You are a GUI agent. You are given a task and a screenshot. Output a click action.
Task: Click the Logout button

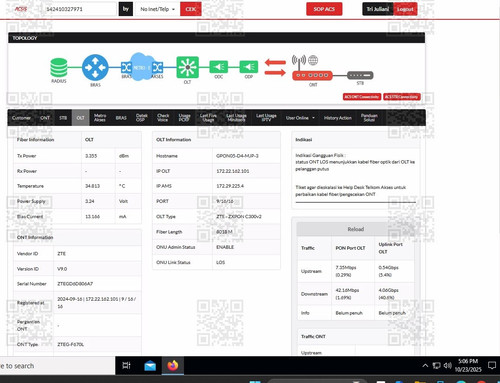click(x=405, y=9)
